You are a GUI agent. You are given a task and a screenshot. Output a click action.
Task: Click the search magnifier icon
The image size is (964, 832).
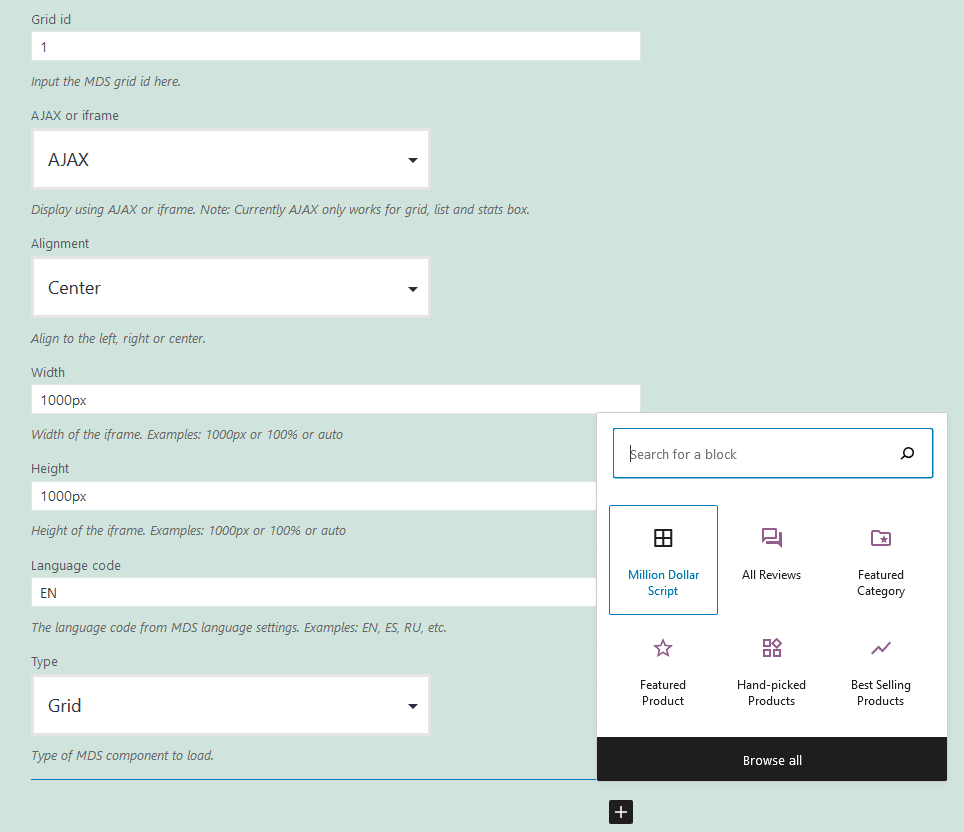point(907,454)
